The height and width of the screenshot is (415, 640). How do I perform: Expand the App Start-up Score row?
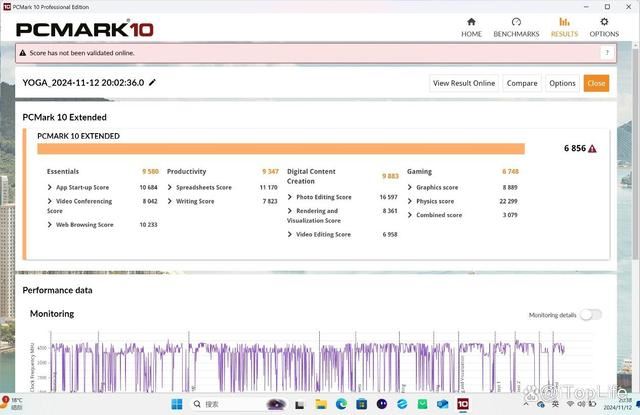[50, 187]
